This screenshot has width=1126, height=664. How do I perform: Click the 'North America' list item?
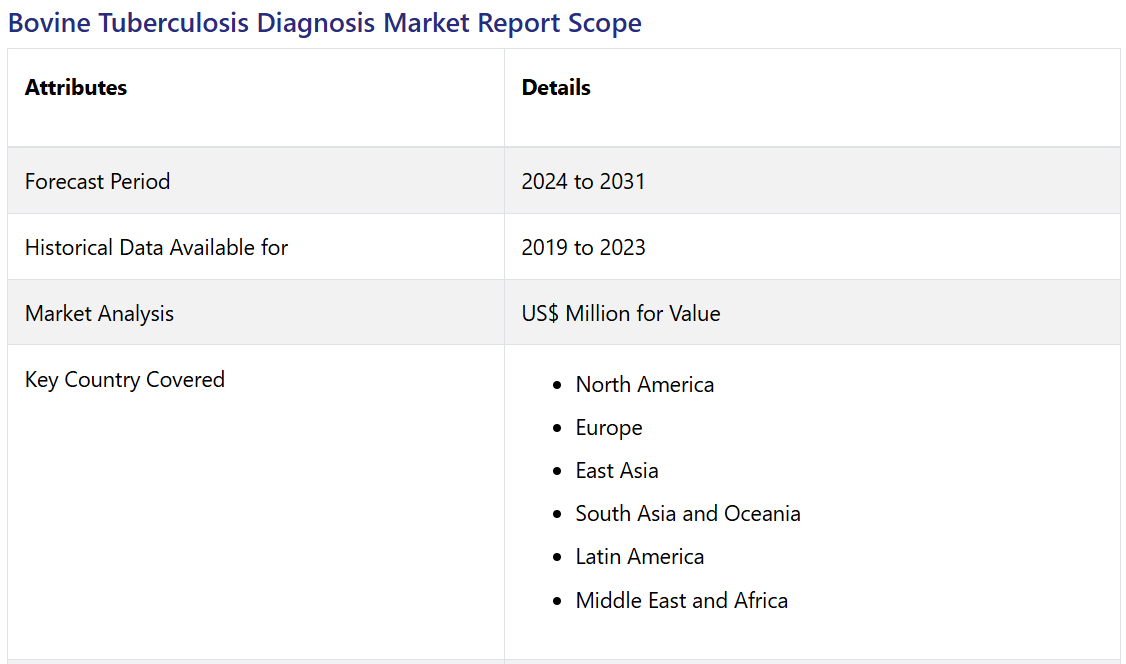point(645,385)
